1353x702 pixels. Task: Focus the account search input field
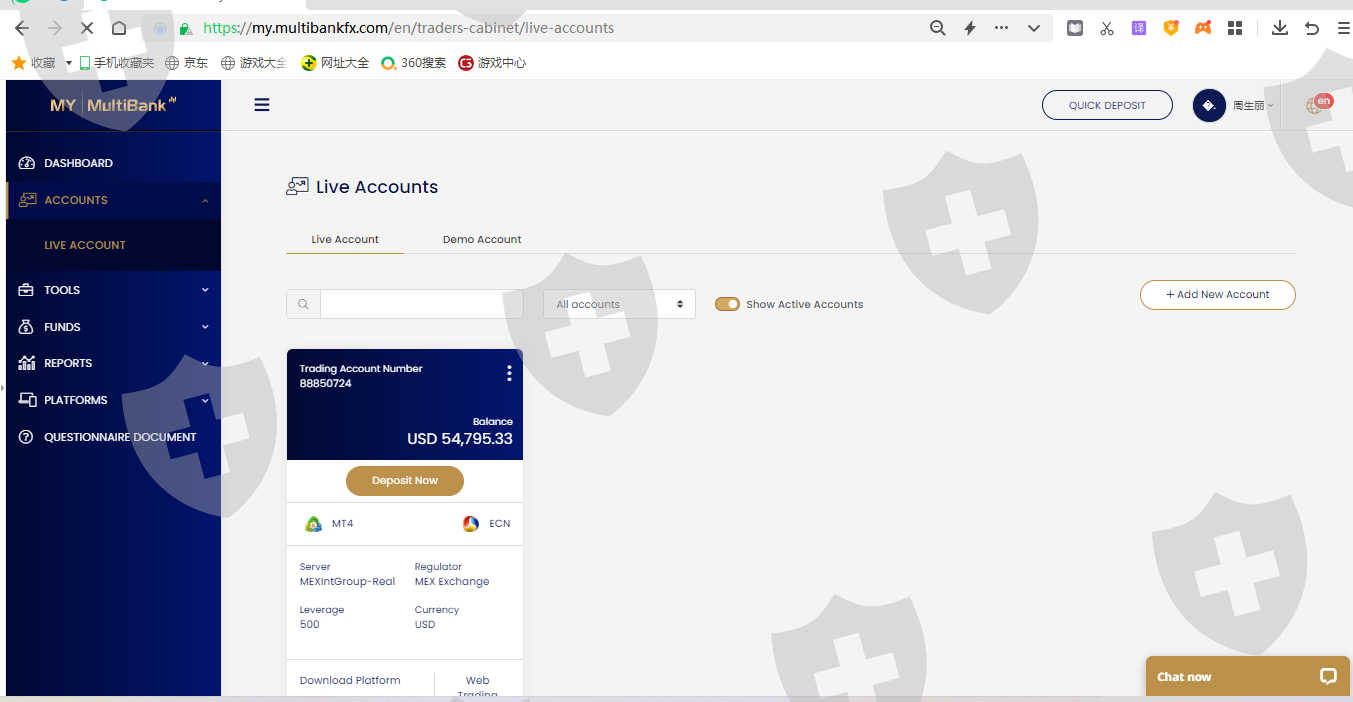[x=421, y=304]
